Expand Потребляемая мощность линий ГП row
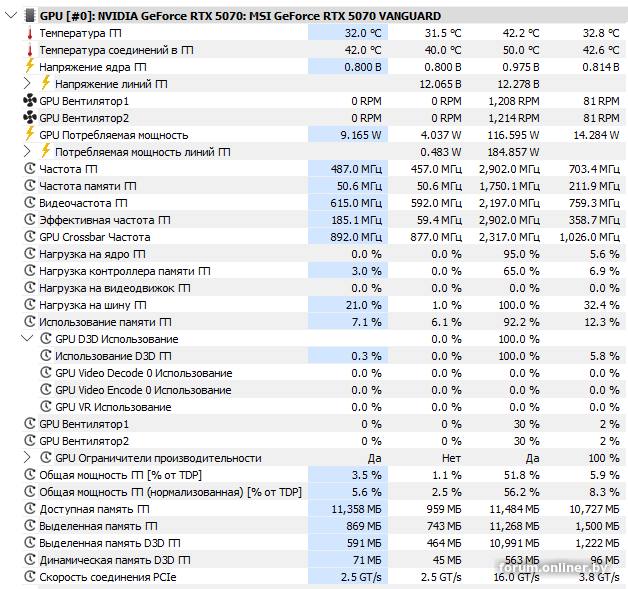This screenshot has height=589, width=628. click(x=27, y=152)
